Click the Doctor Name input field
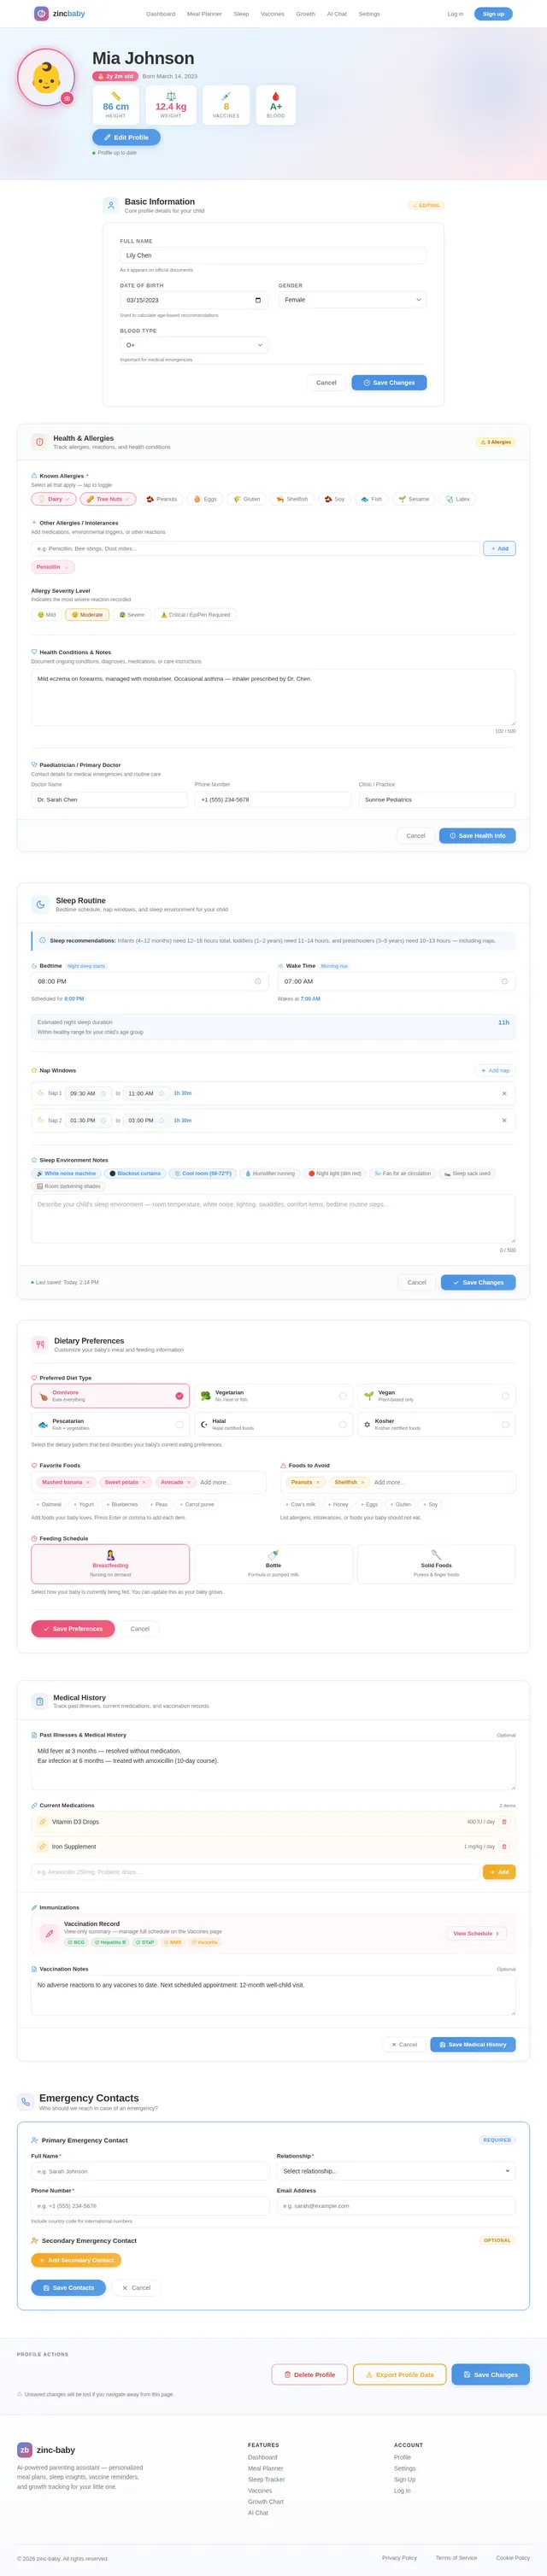547x2576 pixels. coord(110,800)
